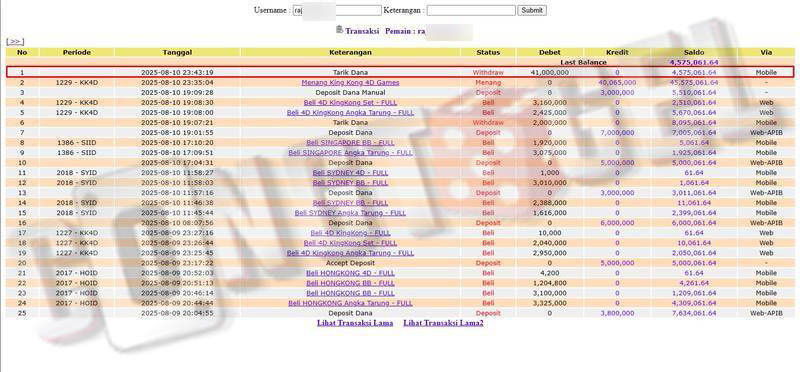Select the highlighted Tarik Dana withdraw row
Viewport: 800px width, 372px height.
coord(400,72)
